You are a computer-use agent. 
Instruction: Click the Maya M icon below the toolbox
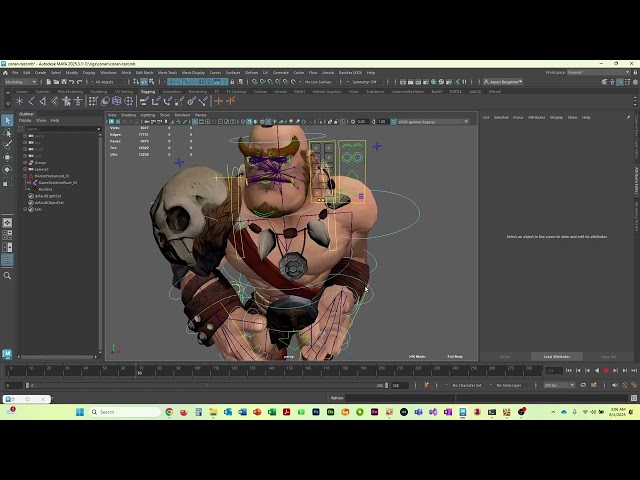[x=7, y=354]
